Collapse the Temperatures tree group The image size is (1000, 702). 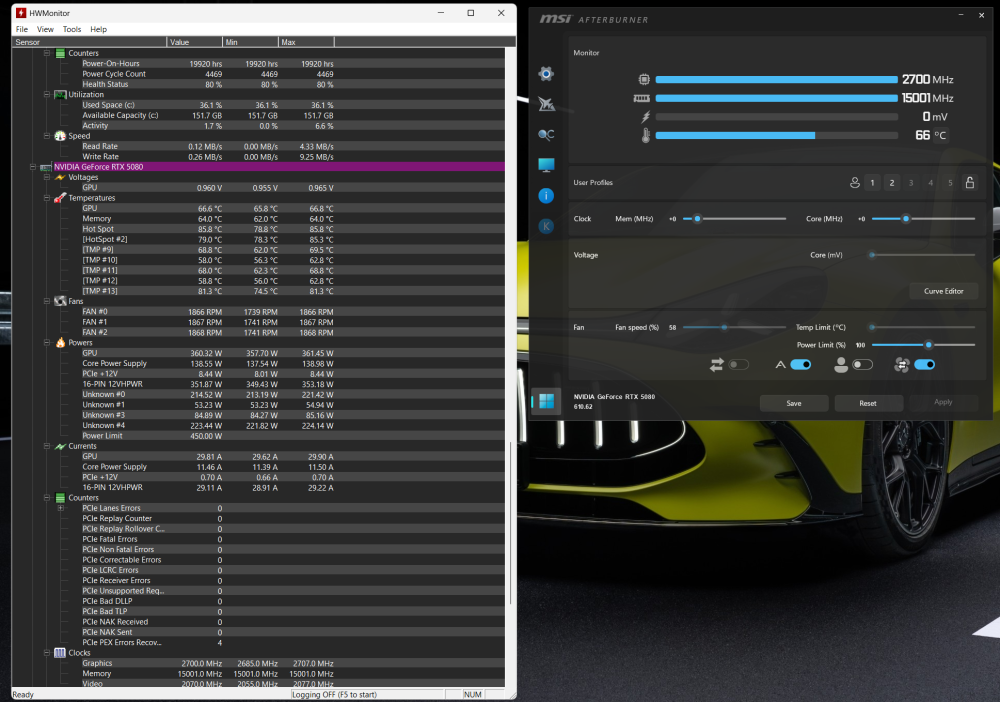(x=47, y=198)
